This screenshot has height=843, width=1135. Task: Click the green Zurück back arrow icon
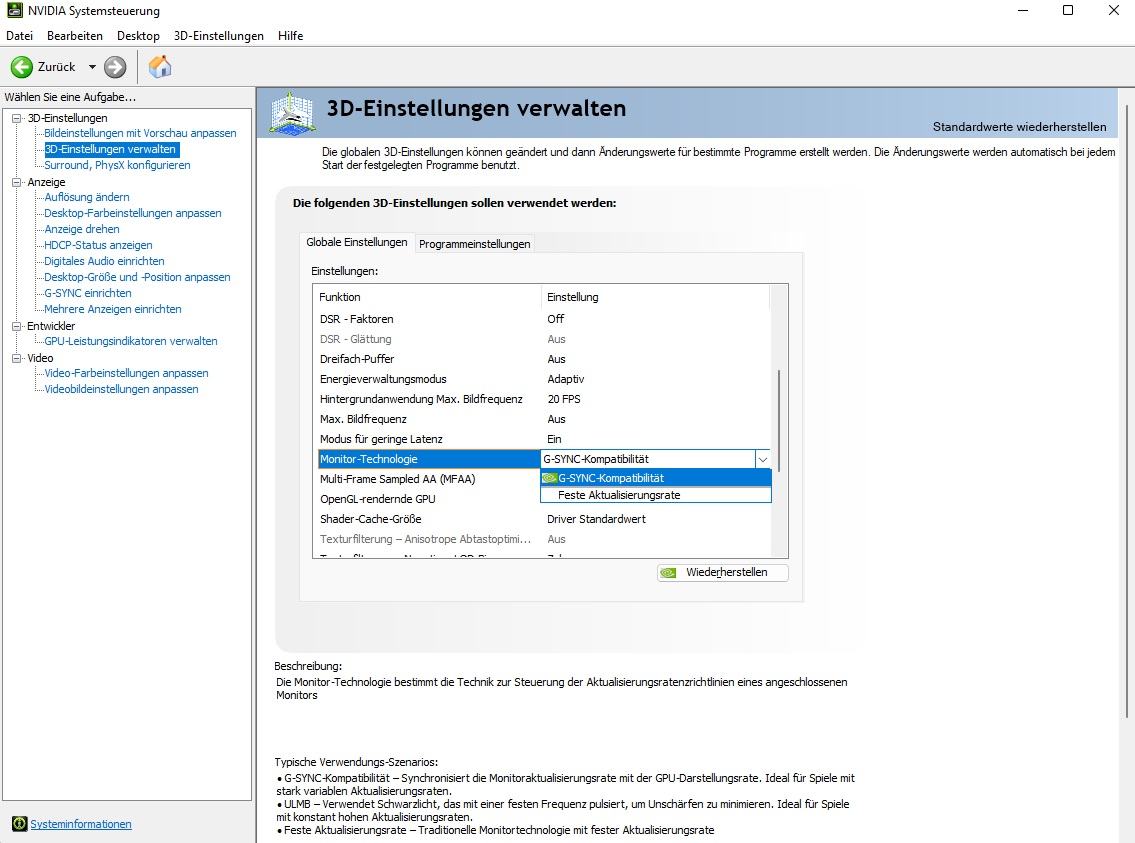click(22, 67)
